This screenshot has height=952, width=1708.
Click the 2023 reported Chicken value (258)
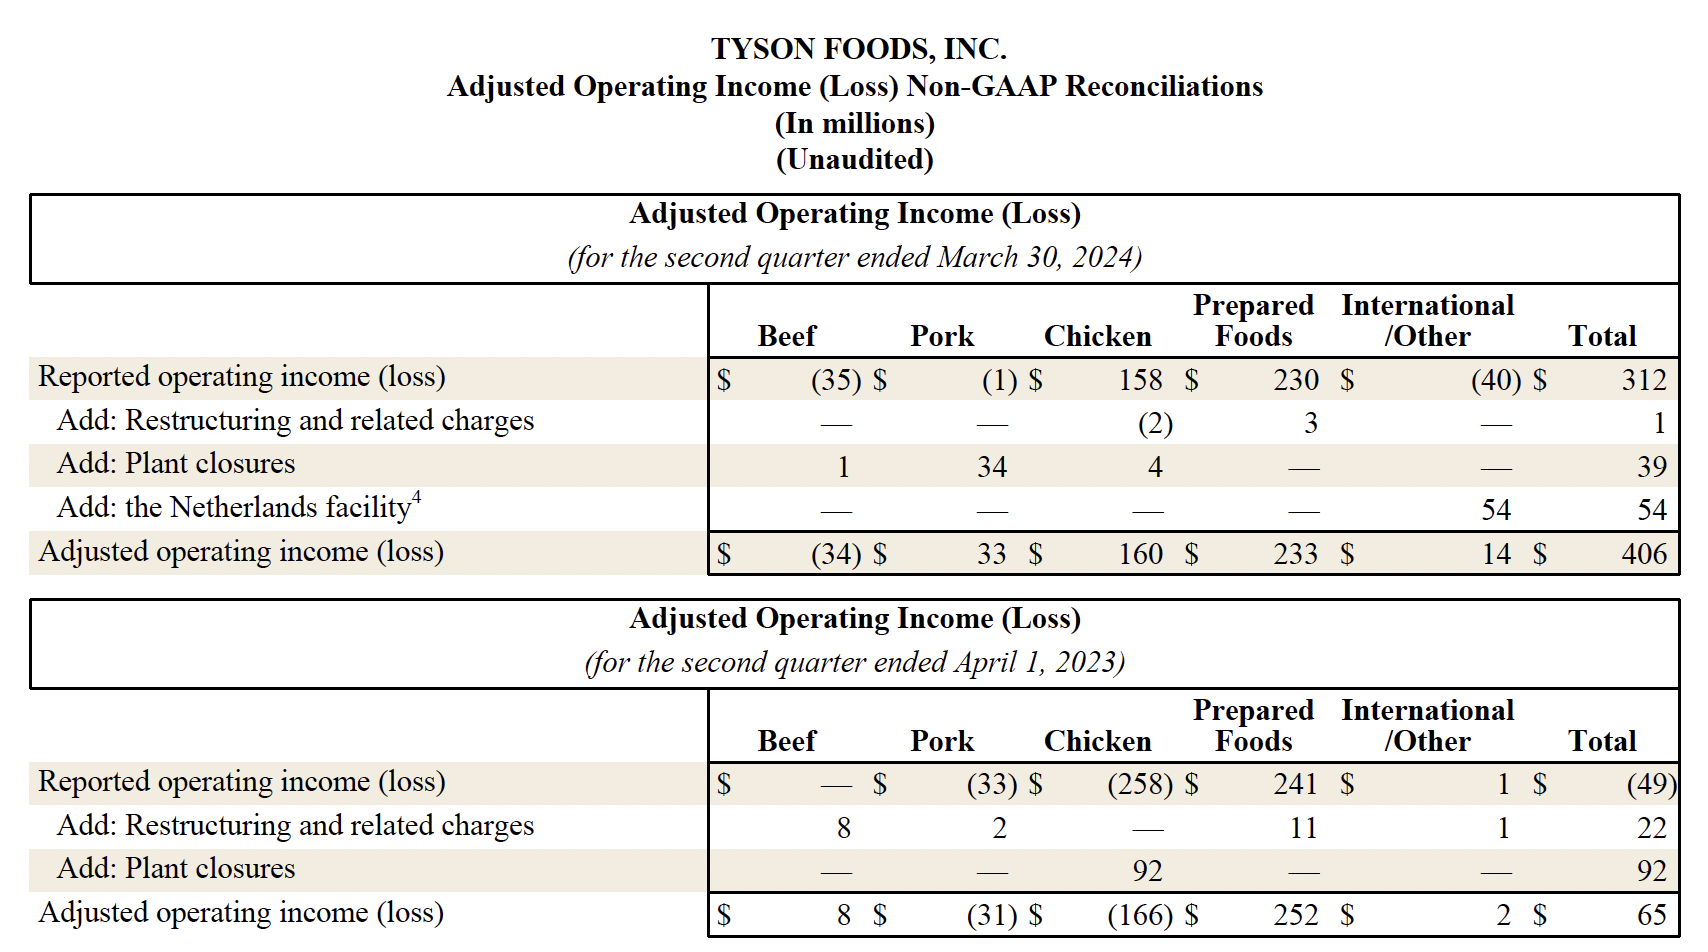click(x=1140, y=785)
